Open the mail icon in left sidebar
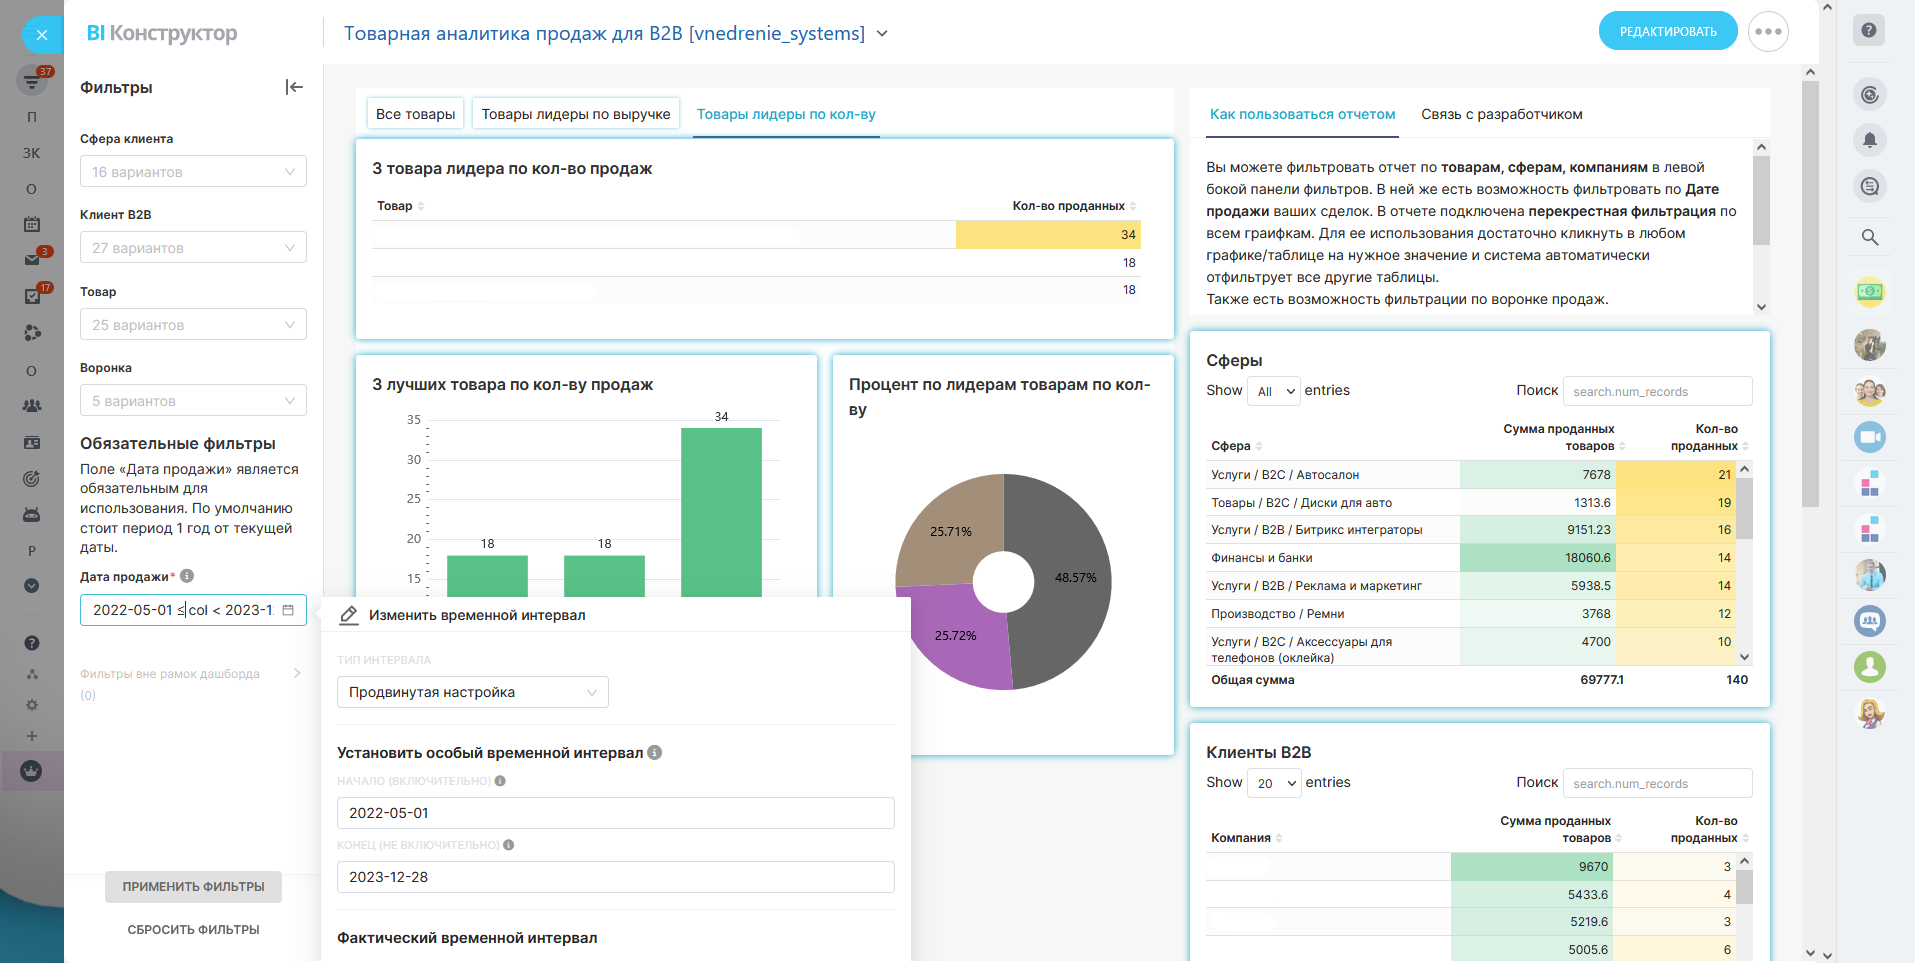 [32, 259]
